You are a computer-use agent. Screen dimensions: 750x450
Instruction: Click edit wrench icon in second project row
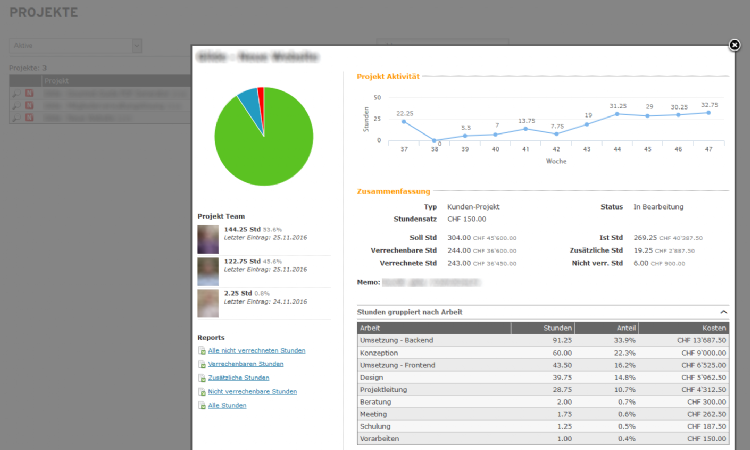15,106
